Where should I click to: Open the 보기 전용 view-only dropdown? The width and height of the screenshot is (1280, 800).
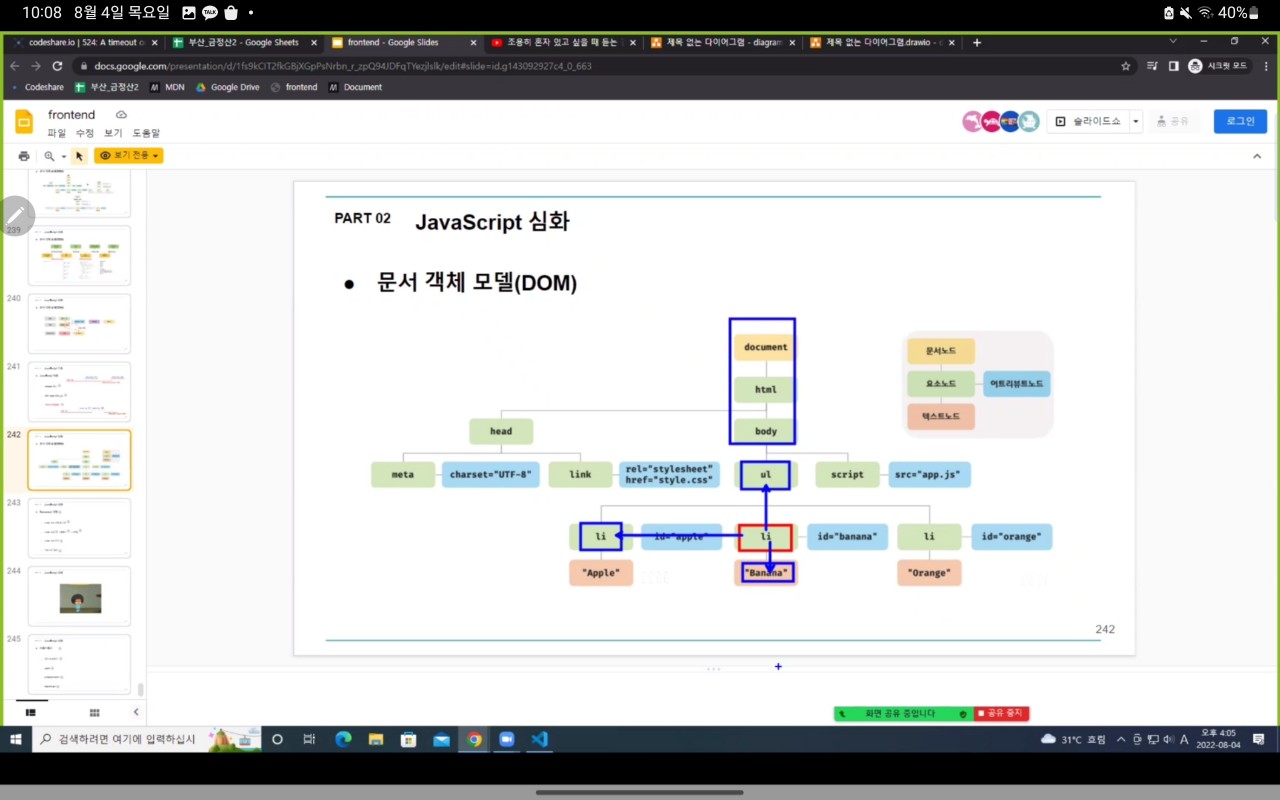click(x=129, y=156)
